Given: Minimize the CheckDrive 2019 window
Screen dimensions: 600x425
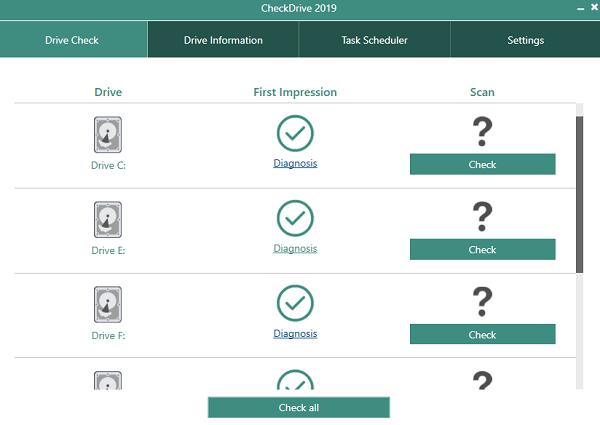Looking at the screenshot, I should [580, 8].
